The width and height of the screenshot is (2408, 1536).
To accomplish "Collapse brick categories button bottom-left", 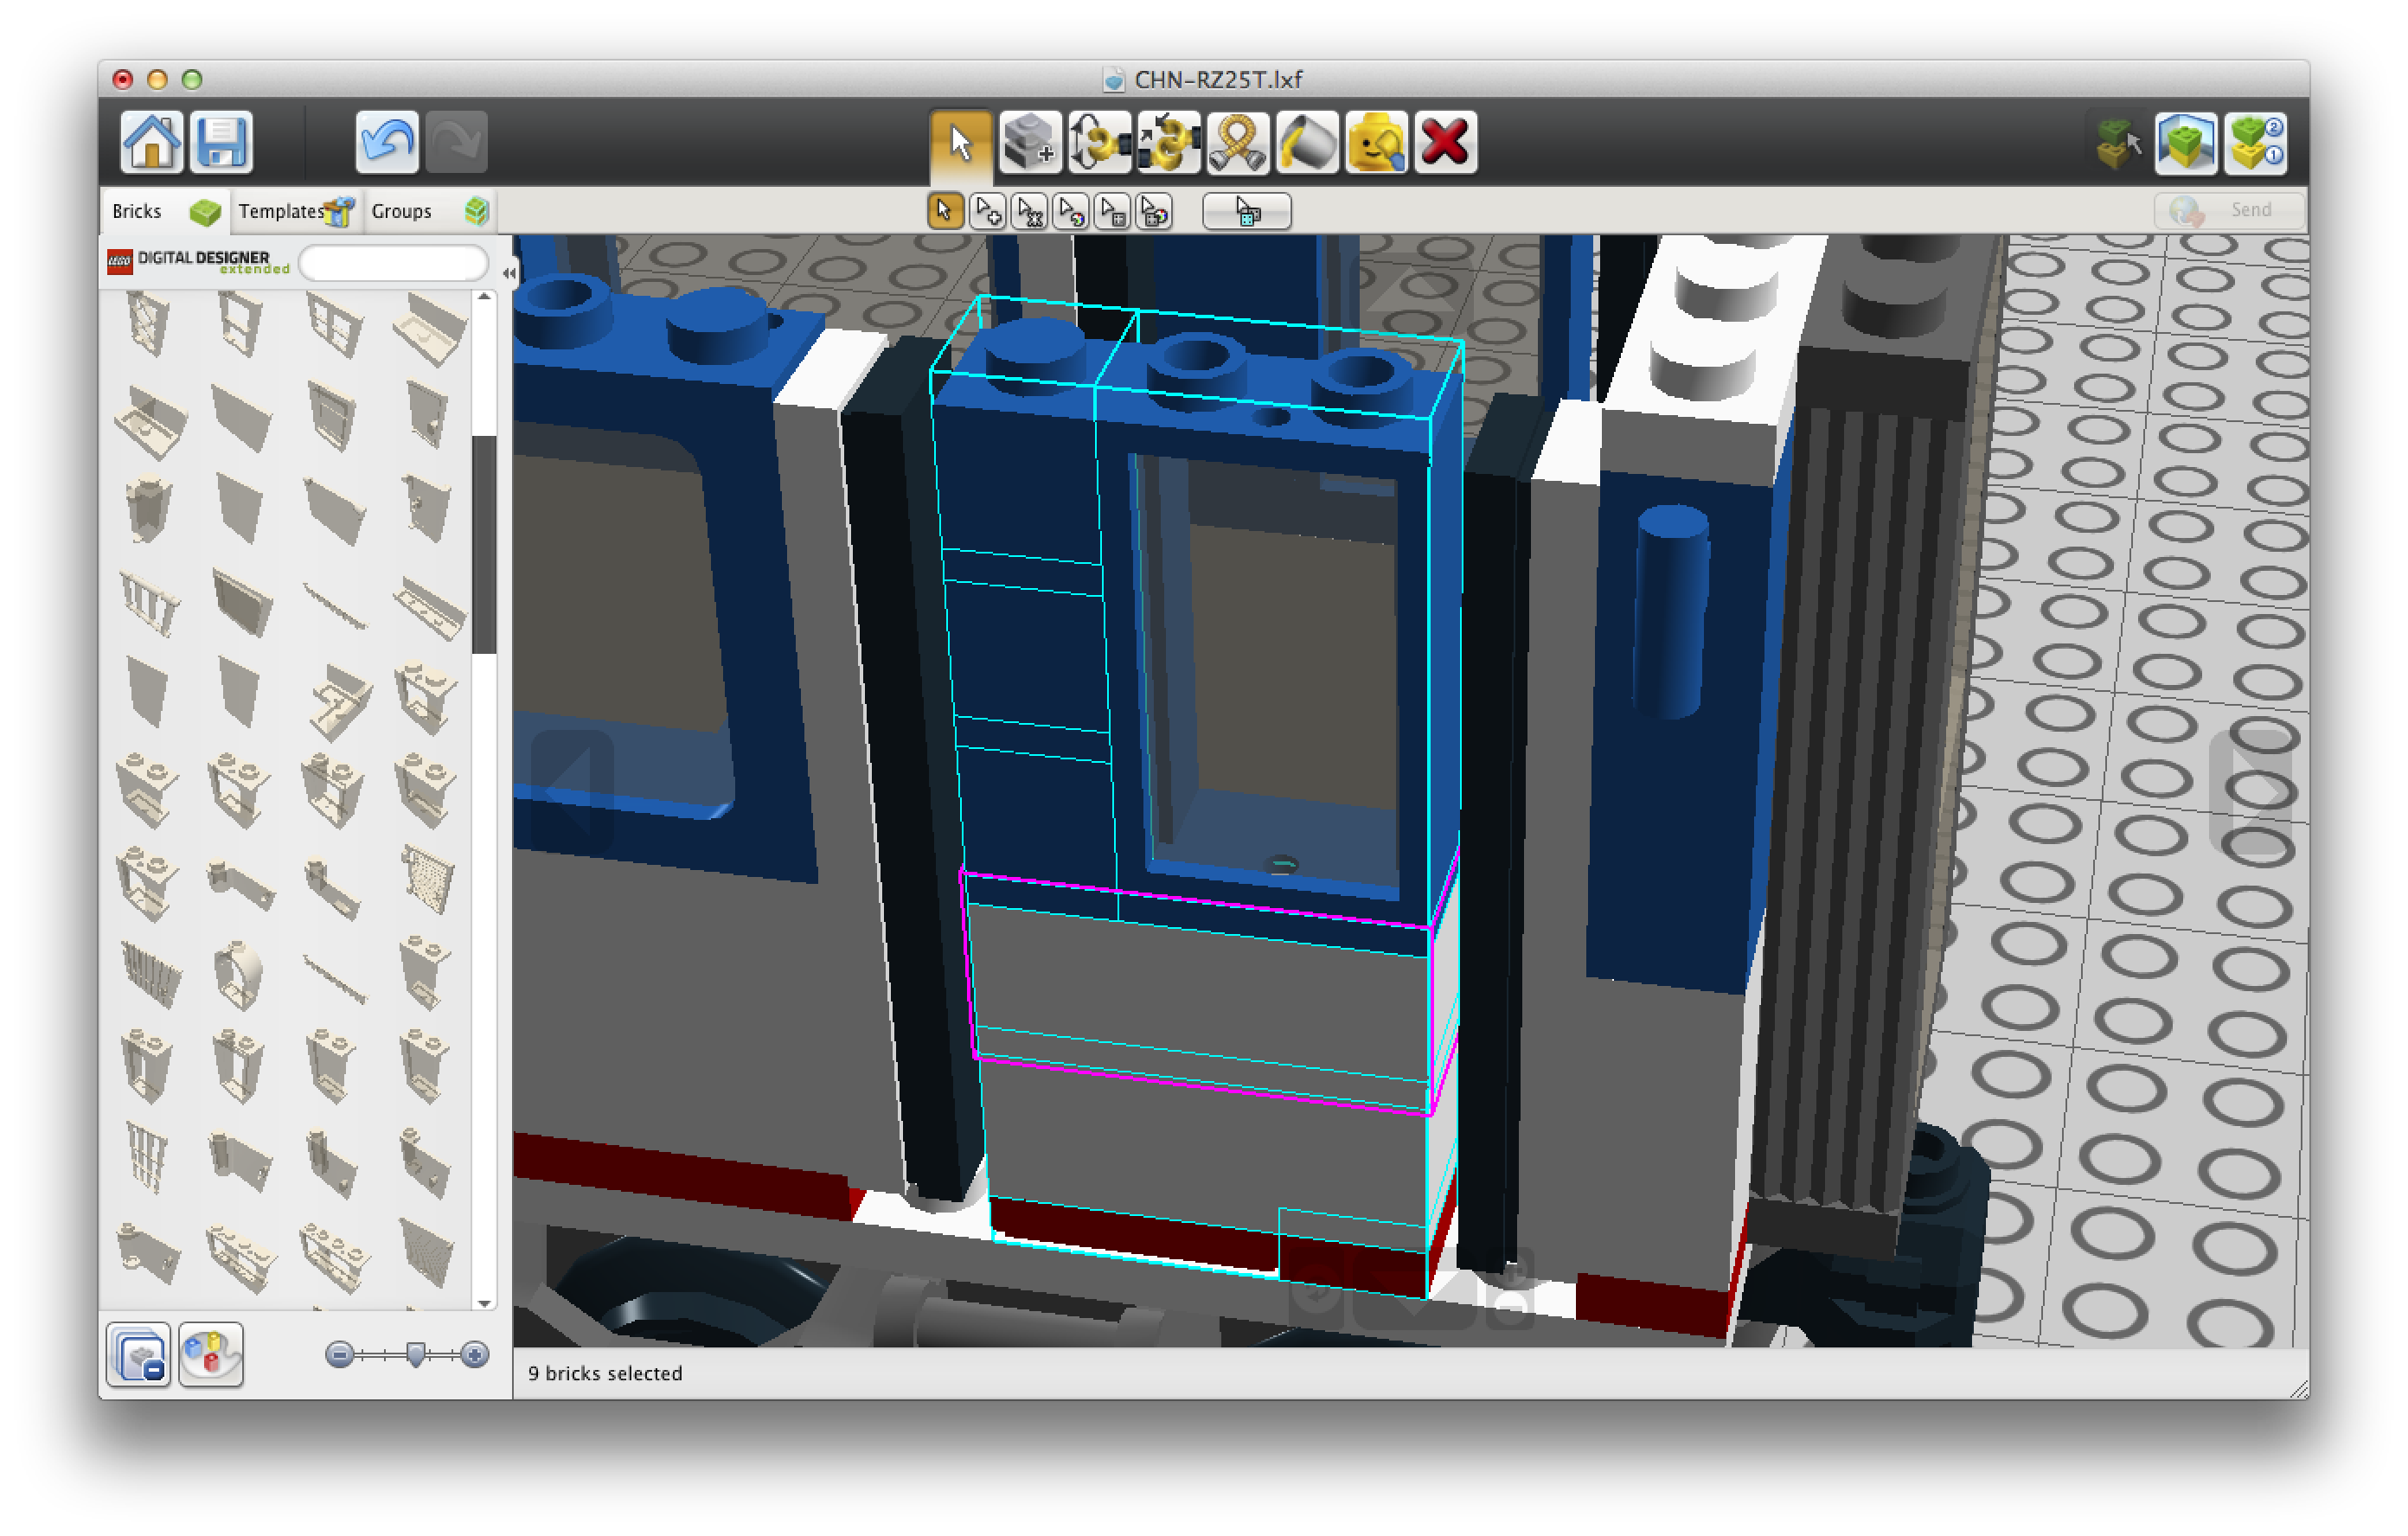I will point(139,1355).
